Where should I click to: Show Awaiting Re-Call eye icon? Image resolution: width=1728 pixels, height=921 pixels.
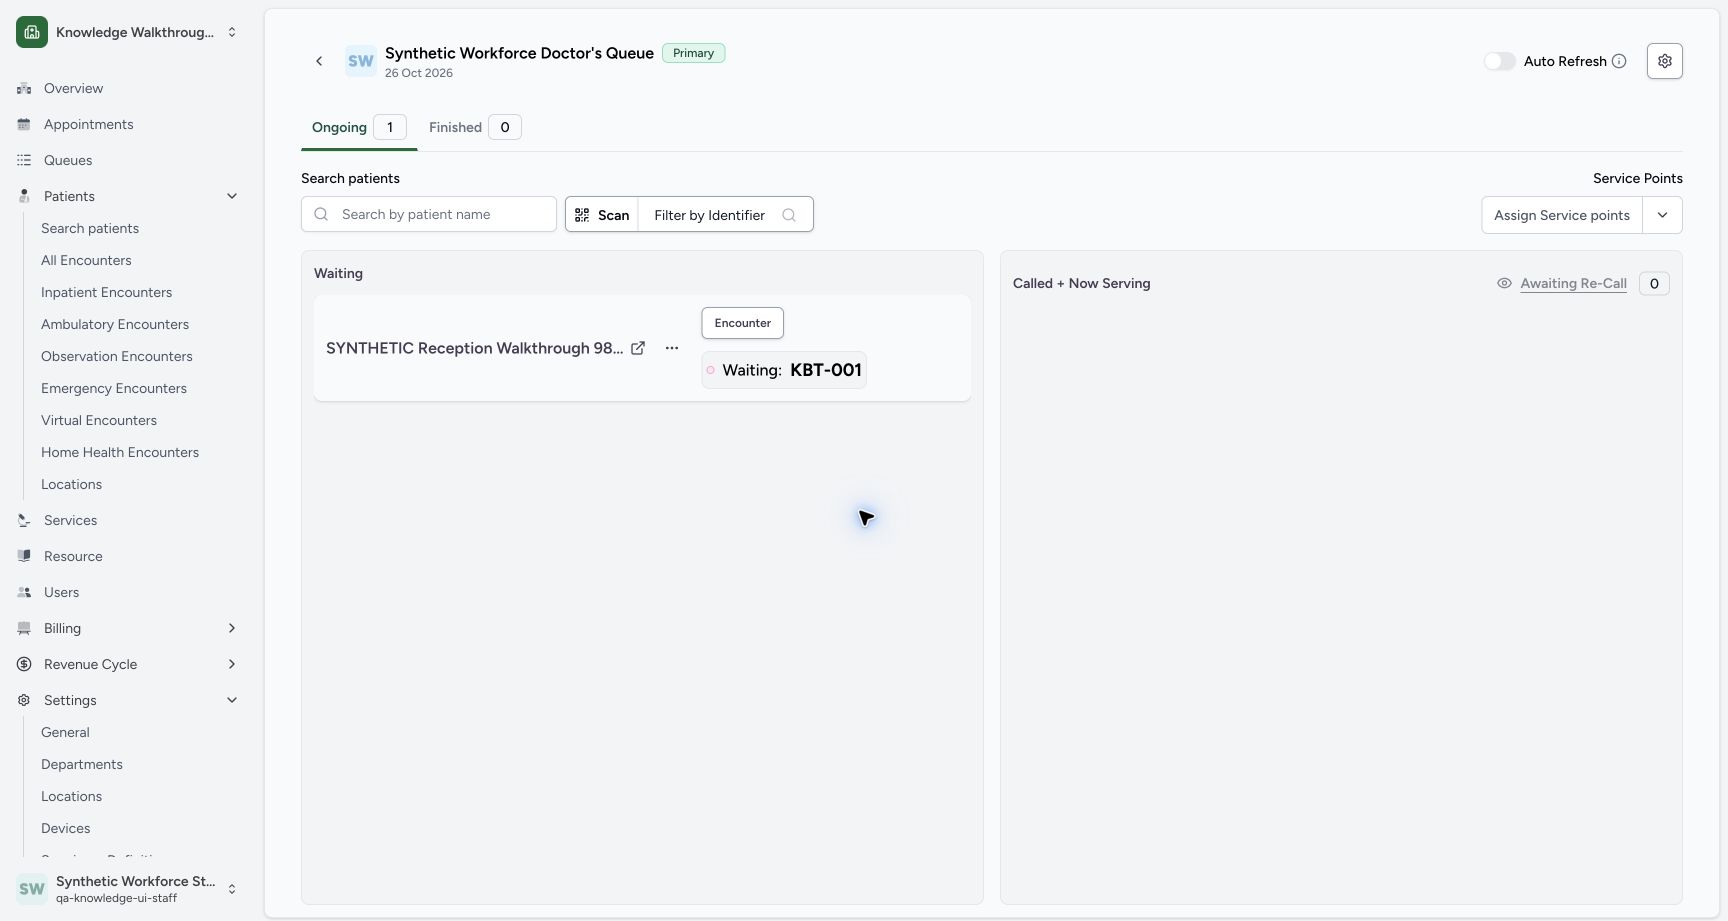pos(1504,283)
